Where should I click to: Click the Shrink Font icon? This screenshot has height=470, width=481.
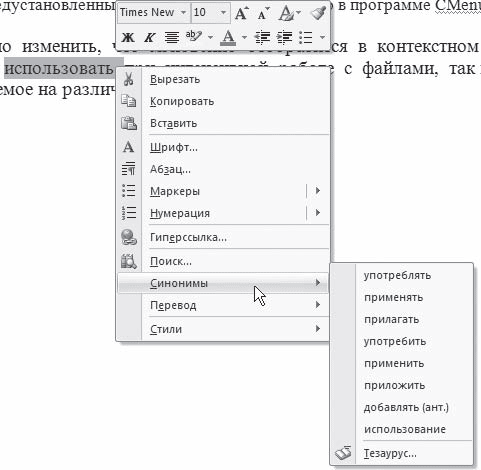click(264, 14)
